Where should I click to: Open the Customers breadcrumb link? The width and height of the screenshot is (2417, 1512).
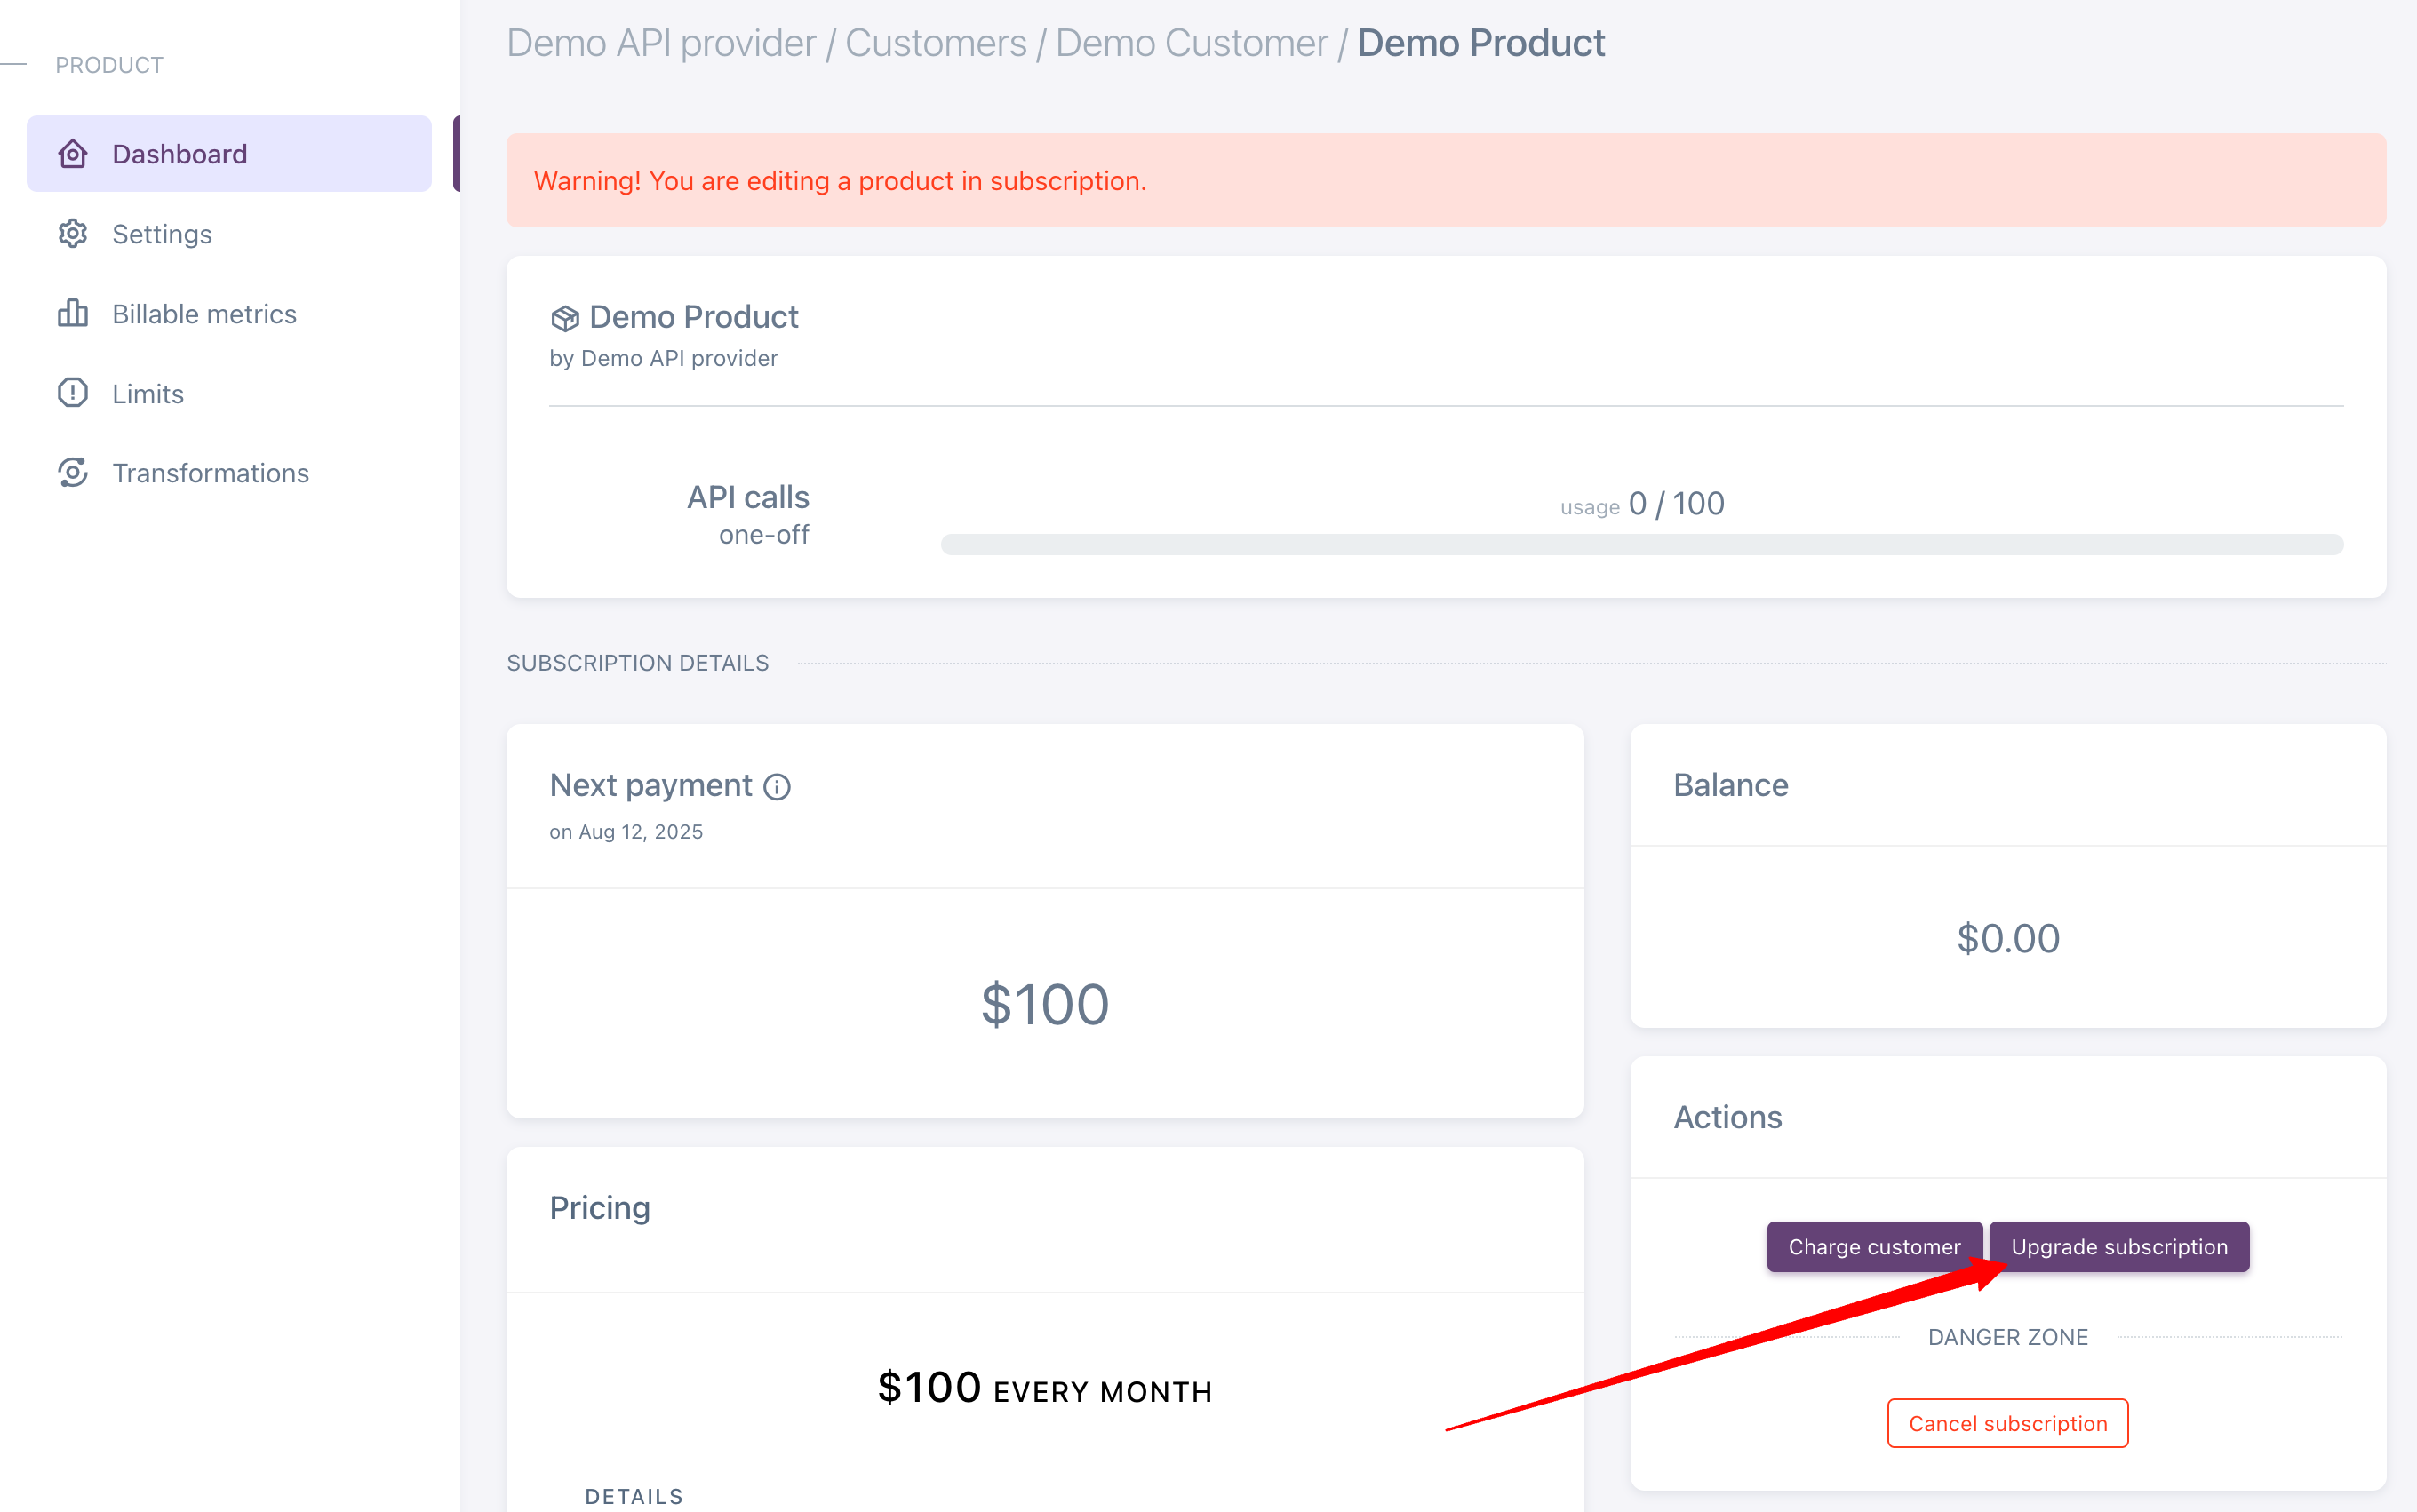[935, 44]
